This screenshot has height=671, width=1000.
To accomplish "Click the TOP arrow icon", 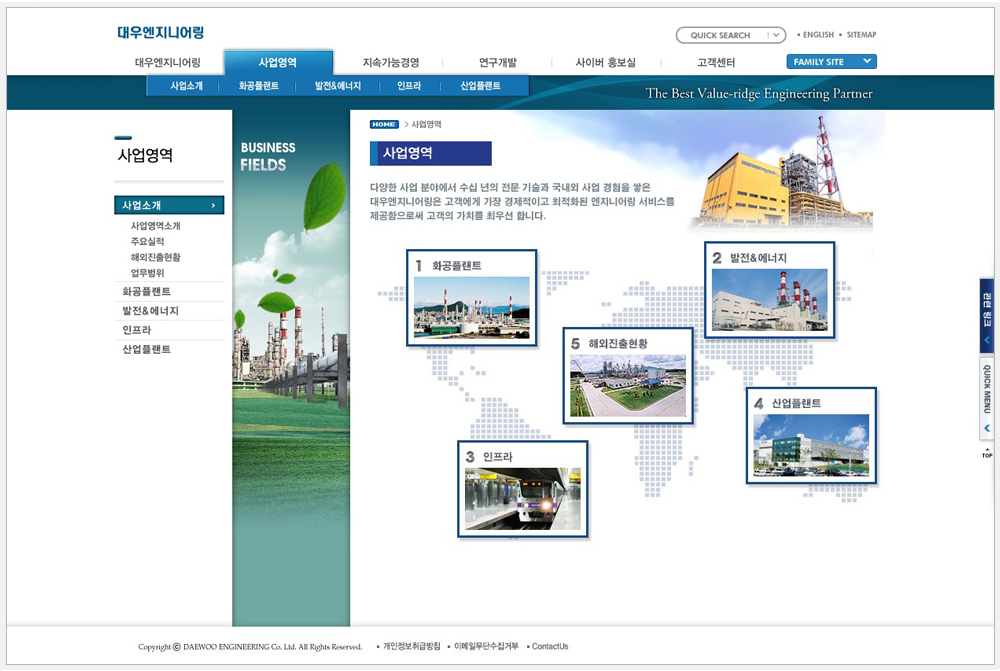I will tap(987, 453).
